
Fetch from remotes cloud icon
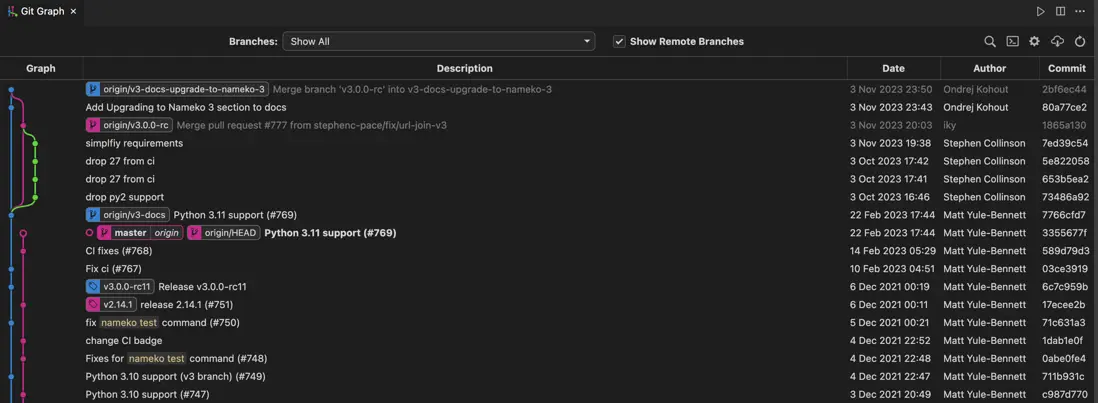[1057, 41]
